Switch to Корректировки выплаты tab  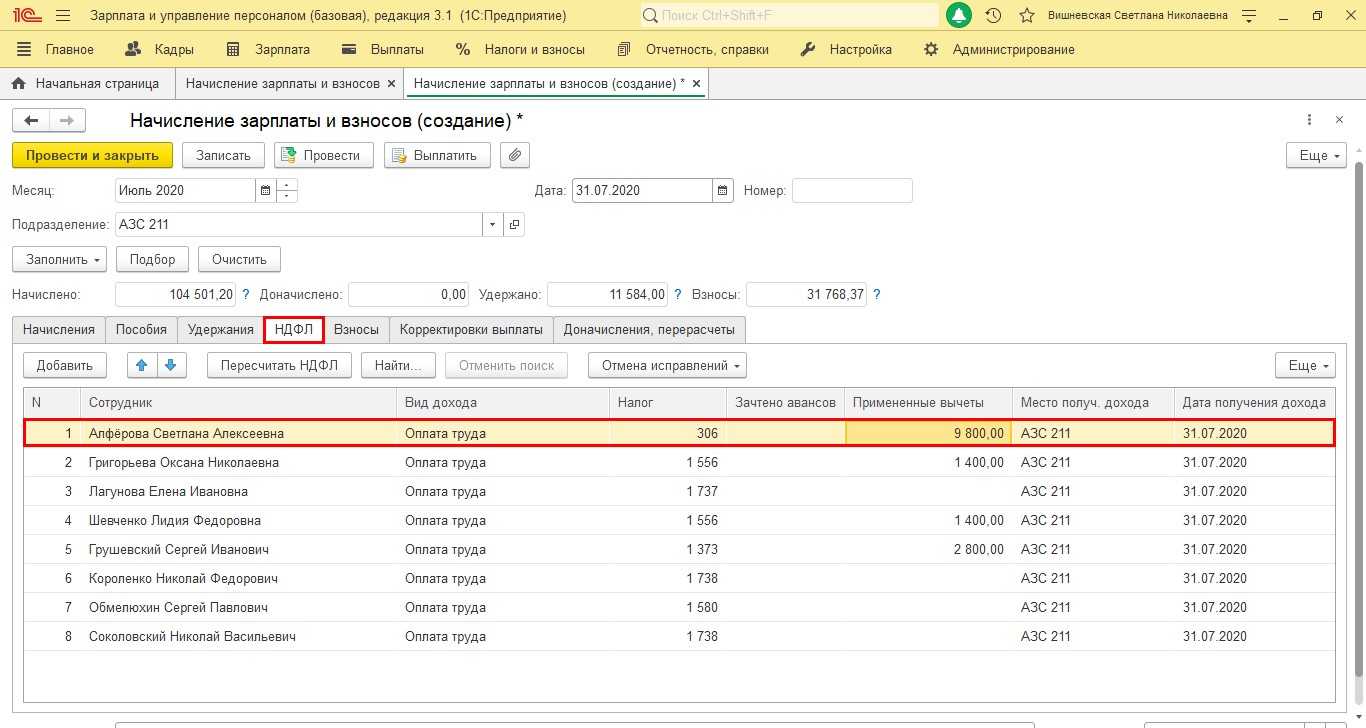[x=471, y=329]
